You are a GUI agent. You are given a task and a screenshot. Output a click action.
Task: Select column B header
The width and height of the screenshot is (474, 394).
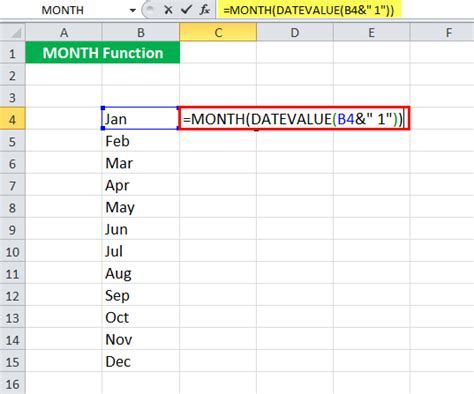coord(141,33)
